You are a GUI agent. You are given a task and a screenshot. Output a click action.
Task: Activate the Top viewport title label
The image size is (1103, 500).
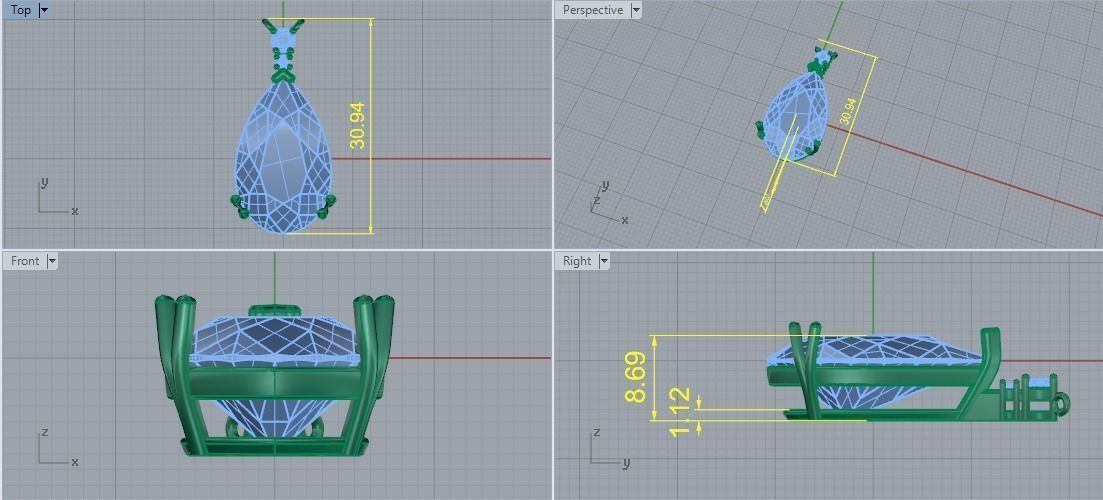pyautogui.click(x=20, y=10)
